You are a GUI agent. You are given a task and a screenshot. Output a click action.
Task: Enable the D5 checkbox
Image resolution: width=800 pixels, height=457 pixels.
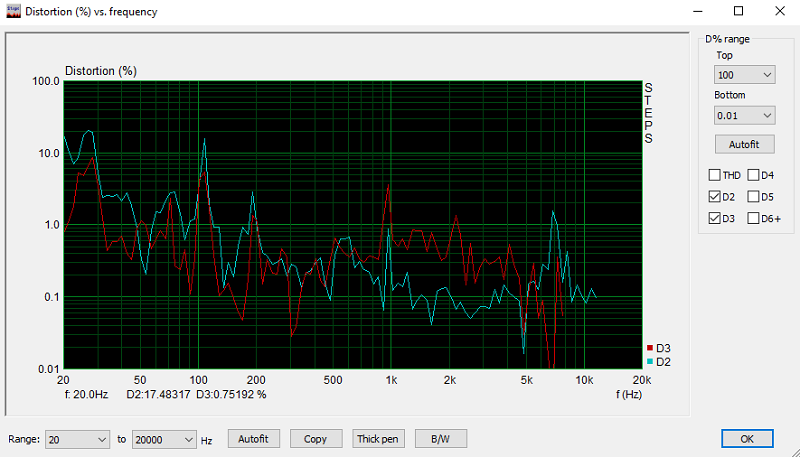click(x=753, y=197)
